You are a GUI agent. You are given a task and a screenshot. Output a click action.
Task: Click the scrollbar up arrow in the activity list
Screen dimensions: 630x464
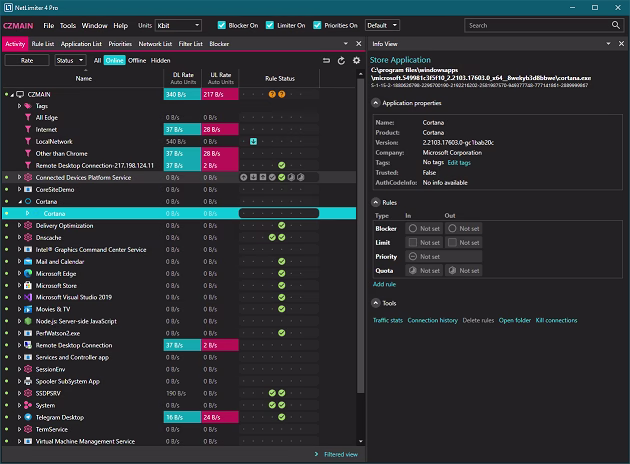360,74
